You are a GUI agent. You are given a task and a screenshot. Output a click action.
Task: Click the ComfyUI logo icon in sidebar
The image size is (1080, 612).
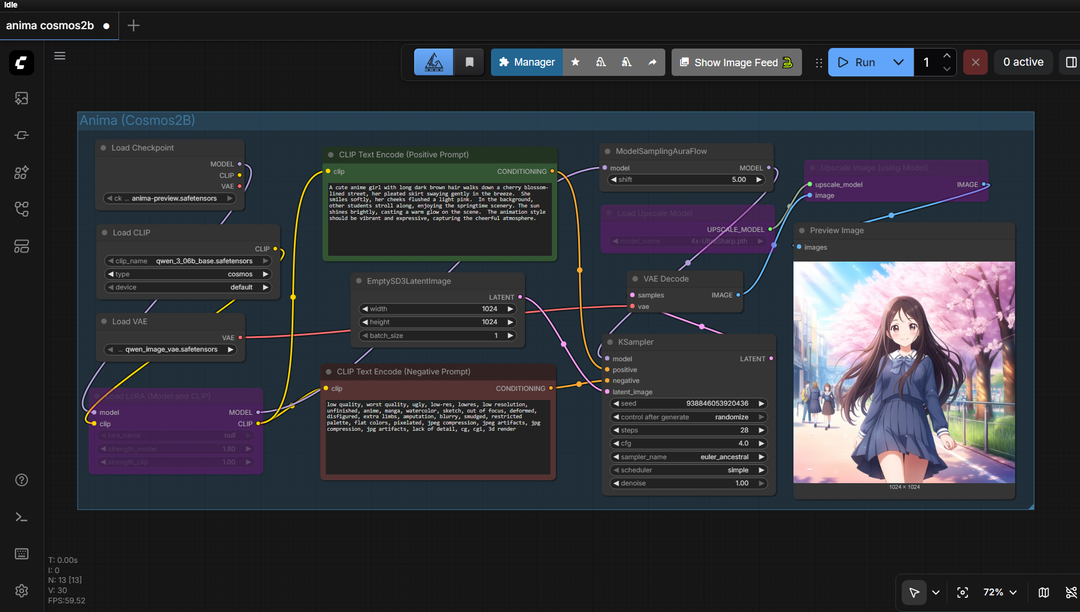tap(21, 63)
